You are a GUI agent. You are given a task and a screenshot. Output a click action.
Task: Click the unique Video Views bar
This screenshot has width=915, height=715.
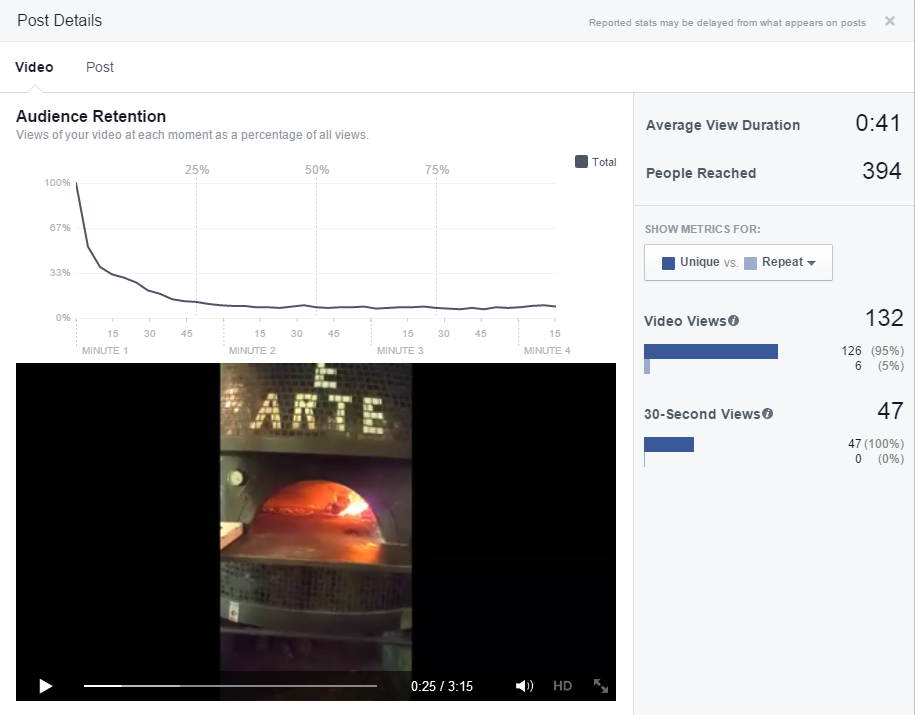point(710,351)
